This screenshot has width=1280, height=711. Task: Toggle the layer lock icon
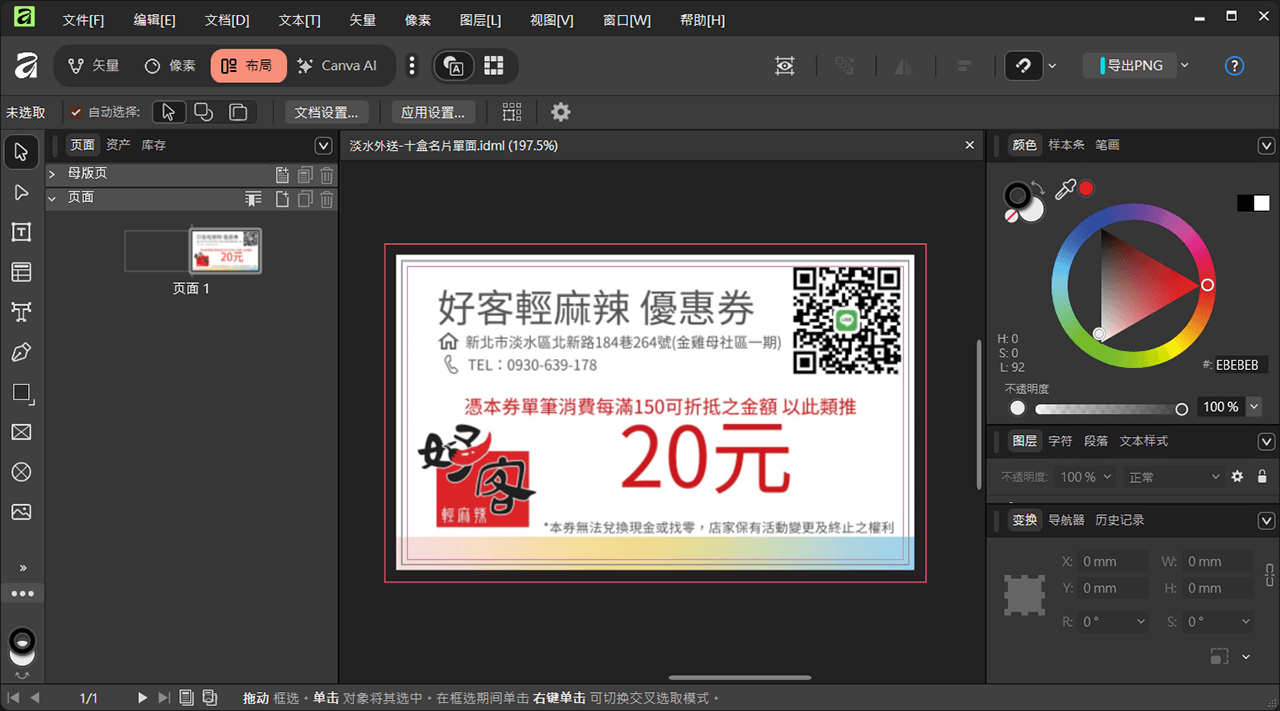click(x=1262, y=477)
